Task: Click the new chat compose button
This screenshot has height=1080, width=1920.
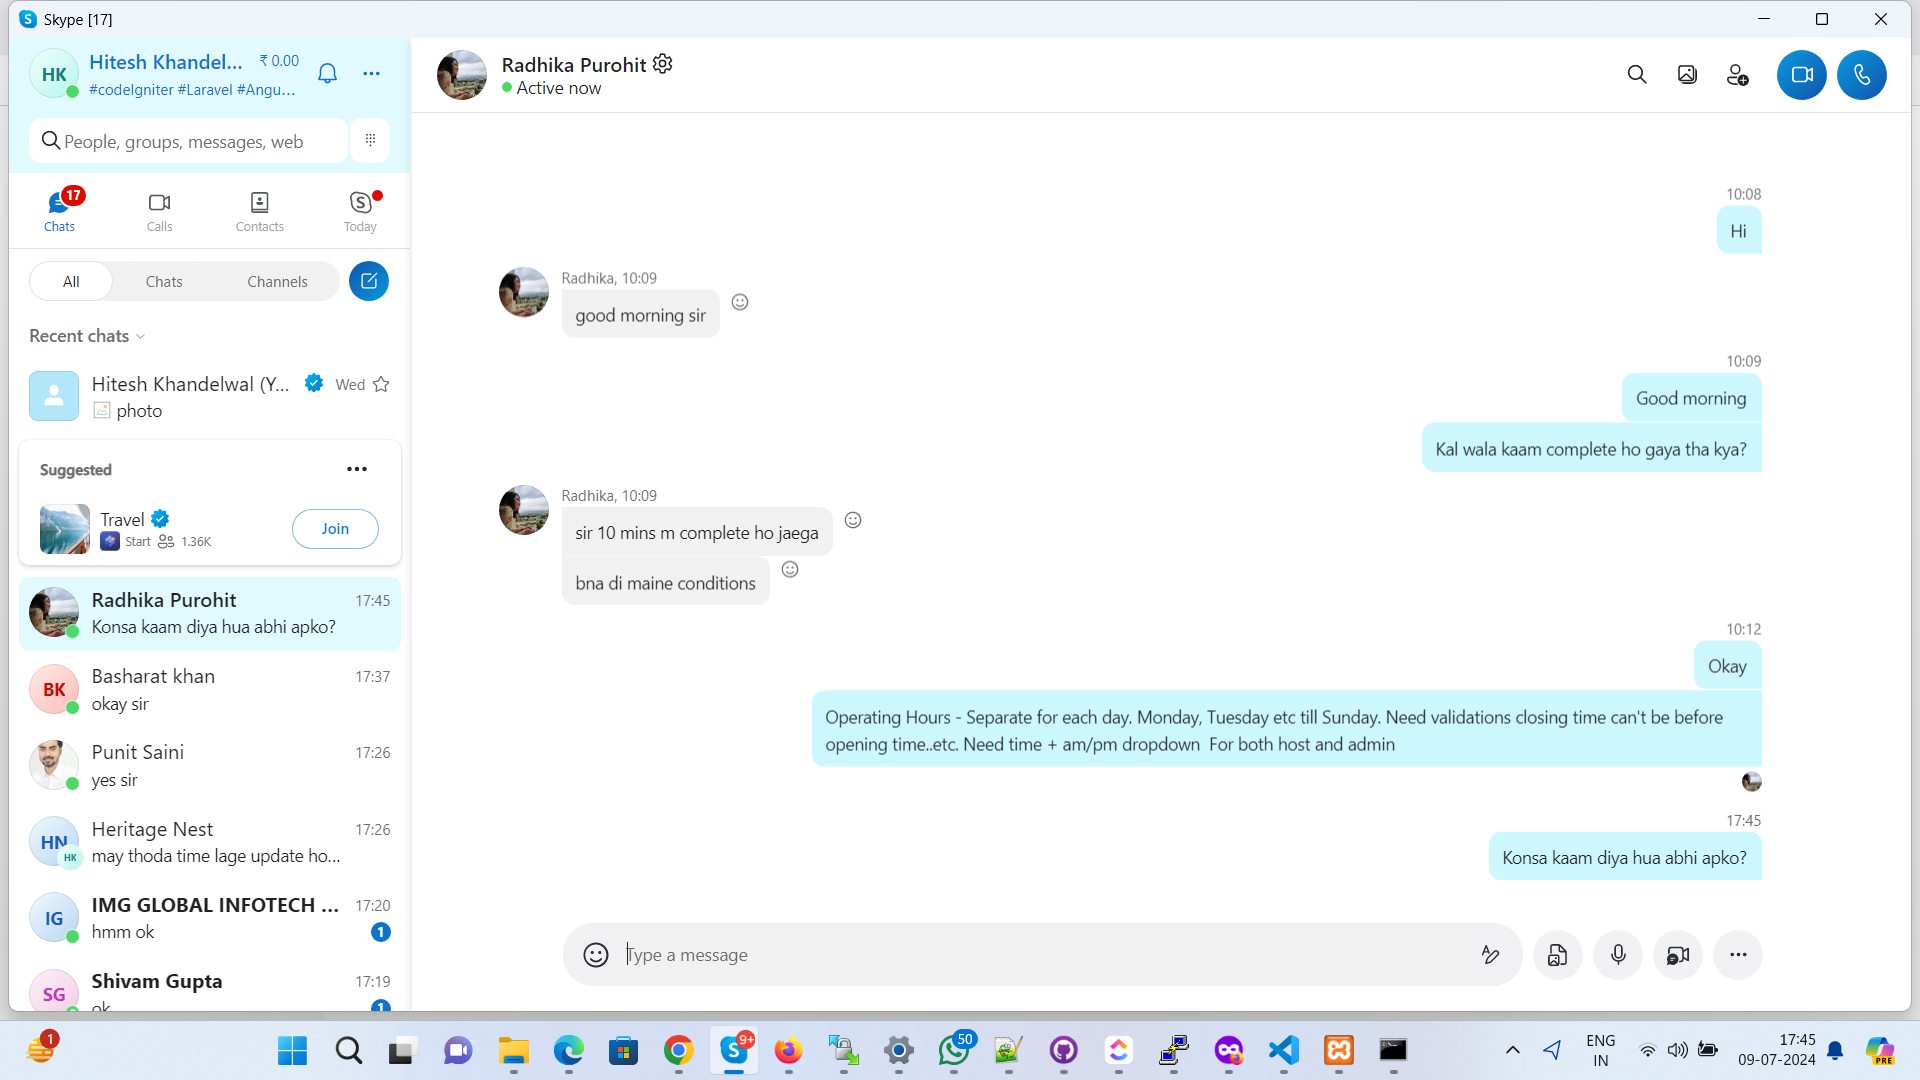Action: coord(369,281)
